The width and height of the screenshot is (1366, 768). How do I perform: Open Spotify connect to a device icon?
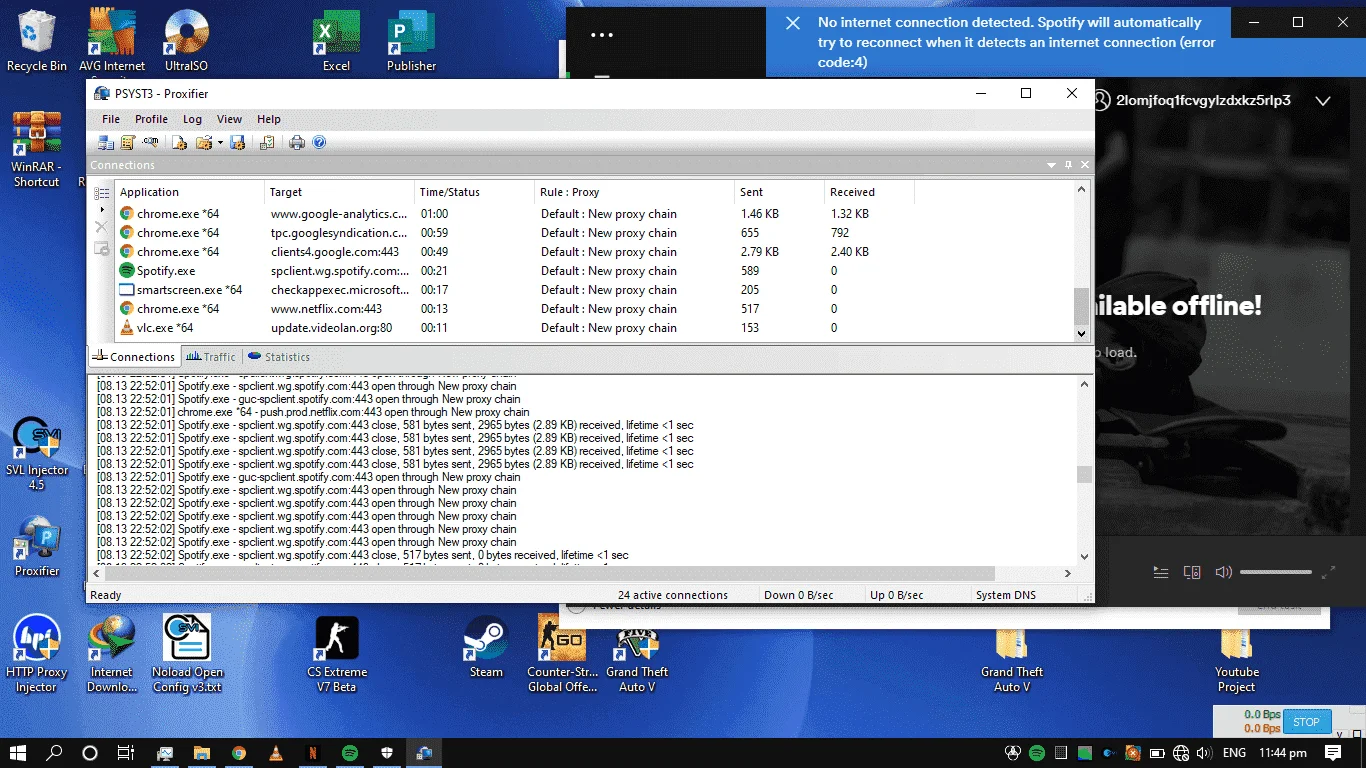point(1192,573)
